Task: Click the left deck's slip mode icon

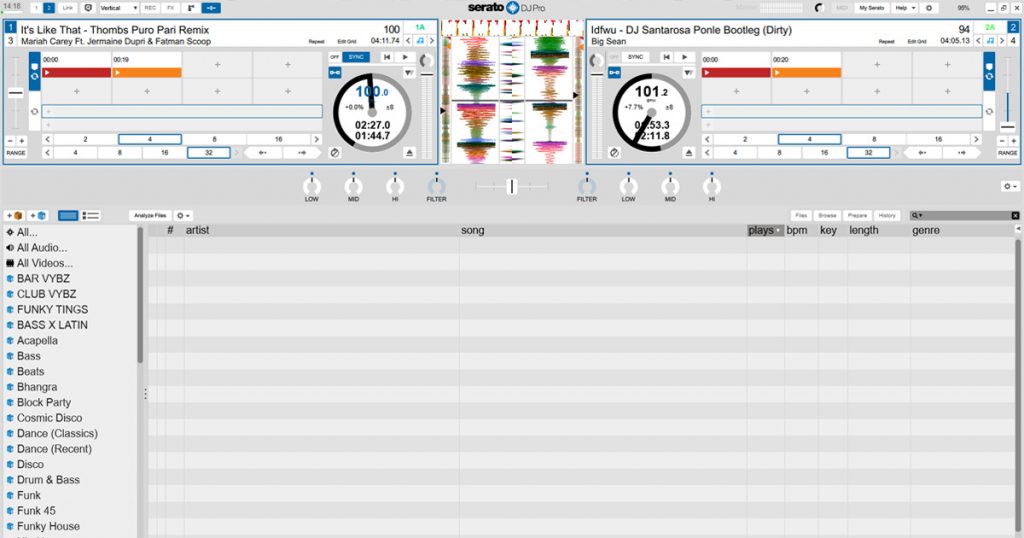Action: [334, 152]
